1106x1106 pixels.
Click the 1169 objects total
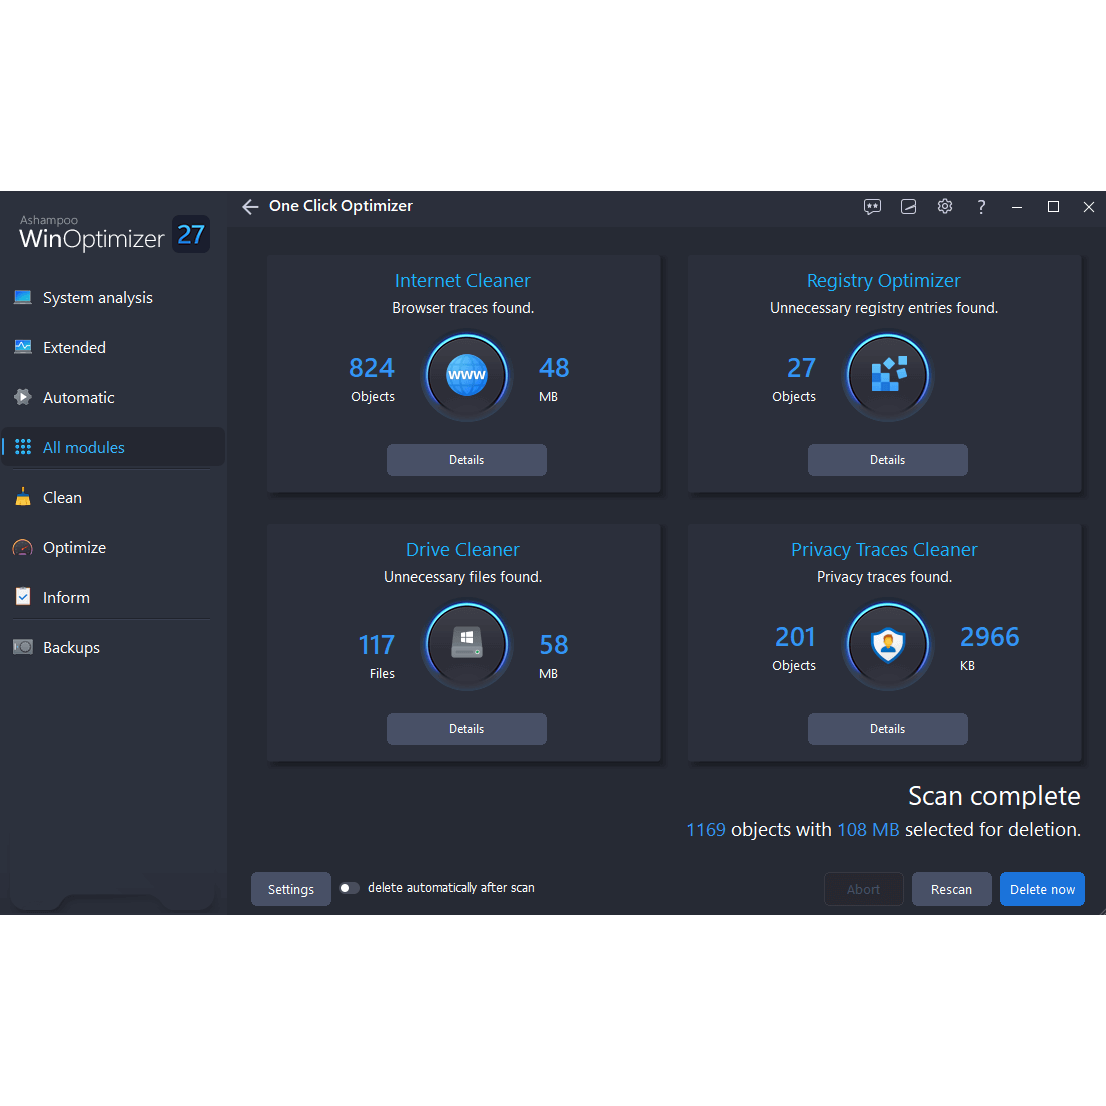[x=705, y=830]
